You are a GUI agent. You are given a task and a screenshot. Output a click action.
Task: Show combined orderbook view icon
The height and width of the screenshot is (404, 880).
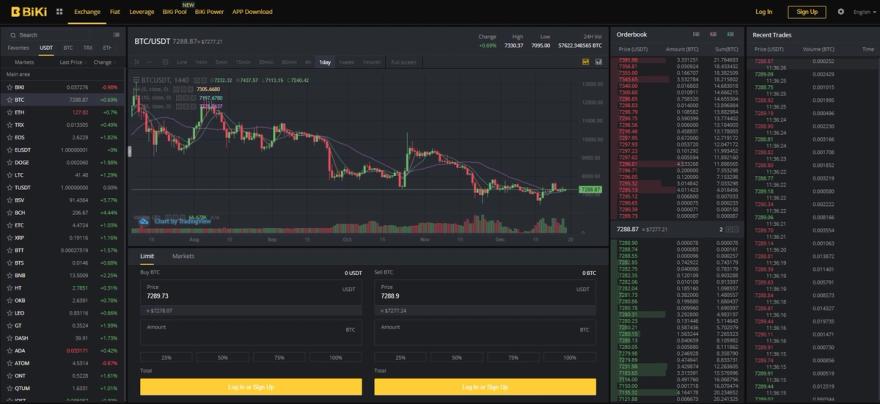tap(696, 34)
